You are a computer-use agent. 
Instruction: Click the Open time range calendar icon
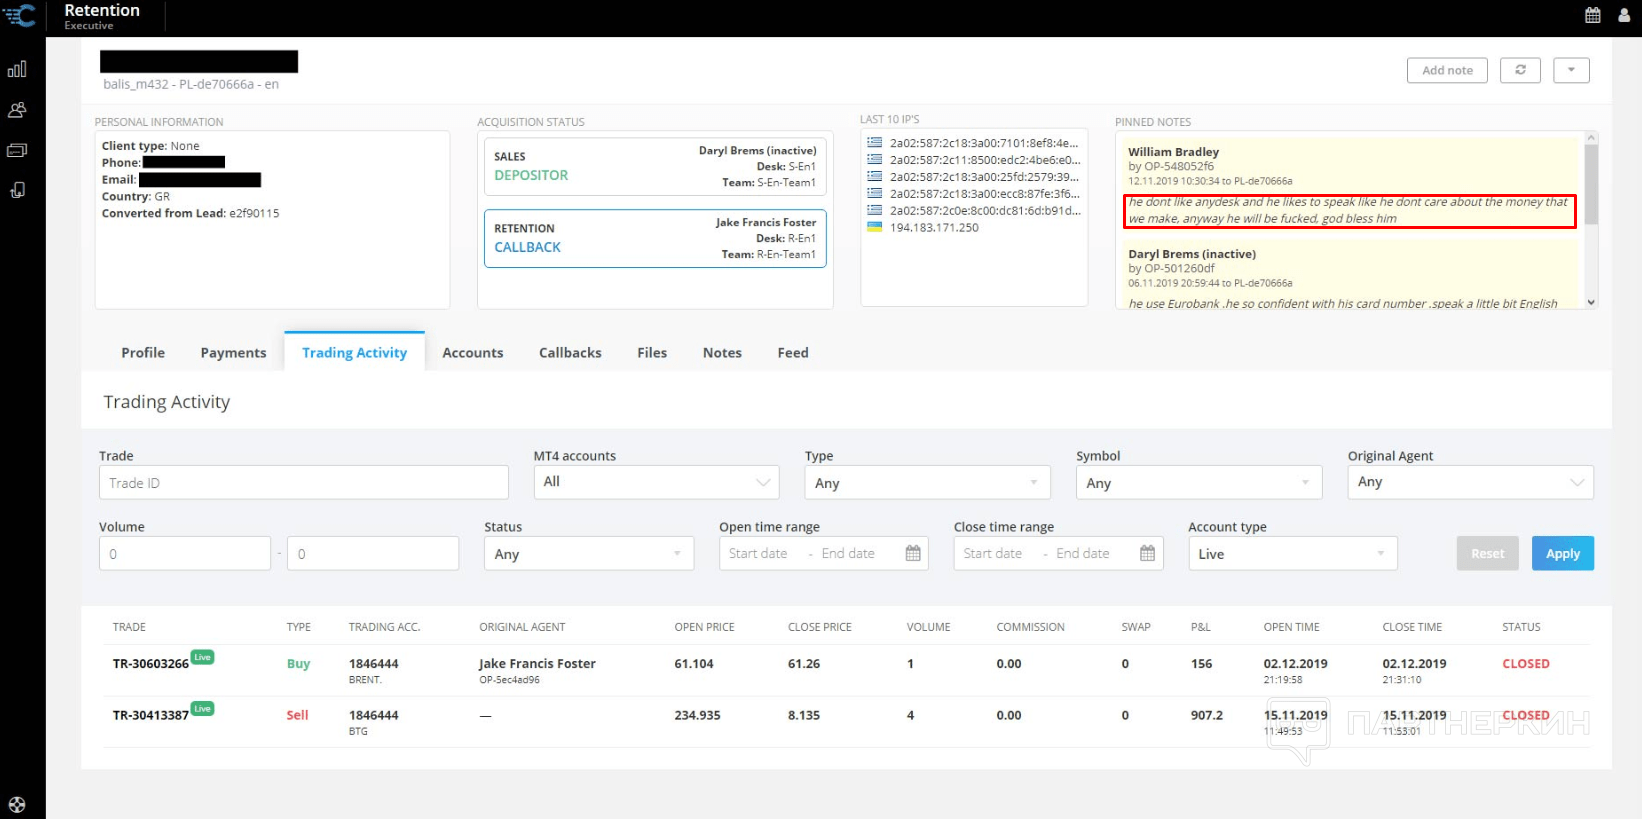(x=913, y=553)
